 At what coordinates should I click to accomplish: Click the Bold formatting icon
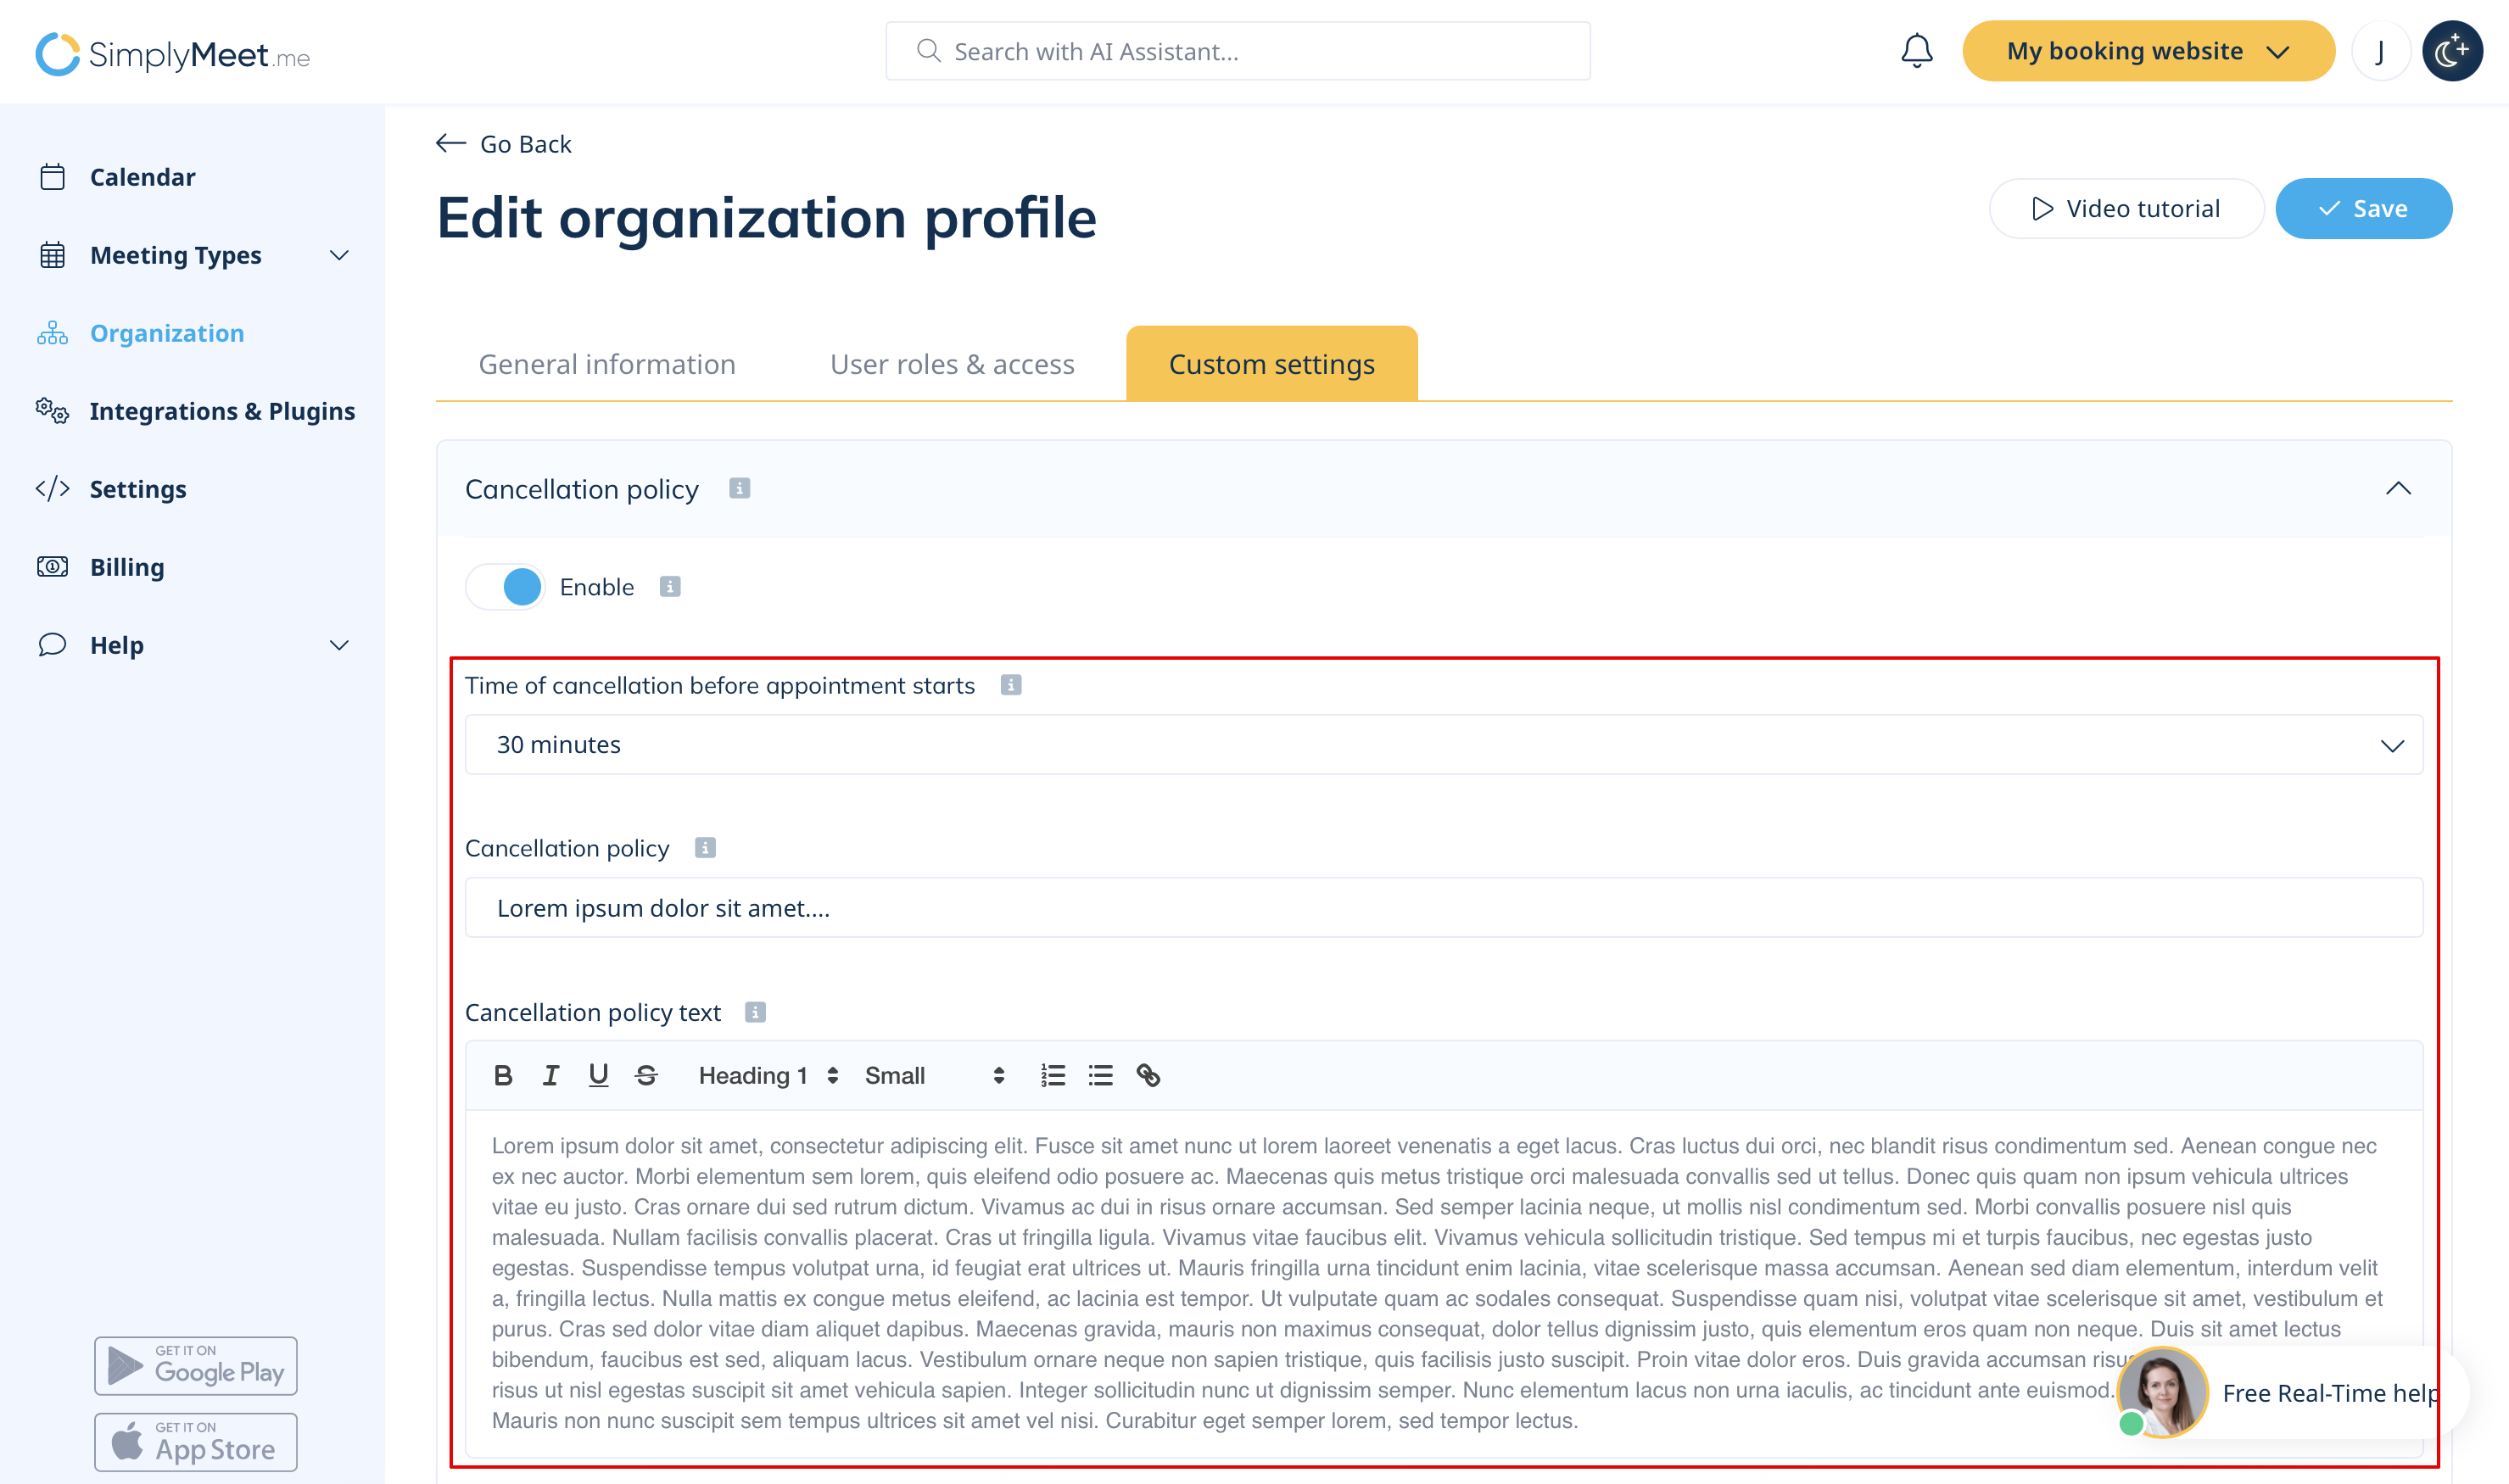point(503,1075)
